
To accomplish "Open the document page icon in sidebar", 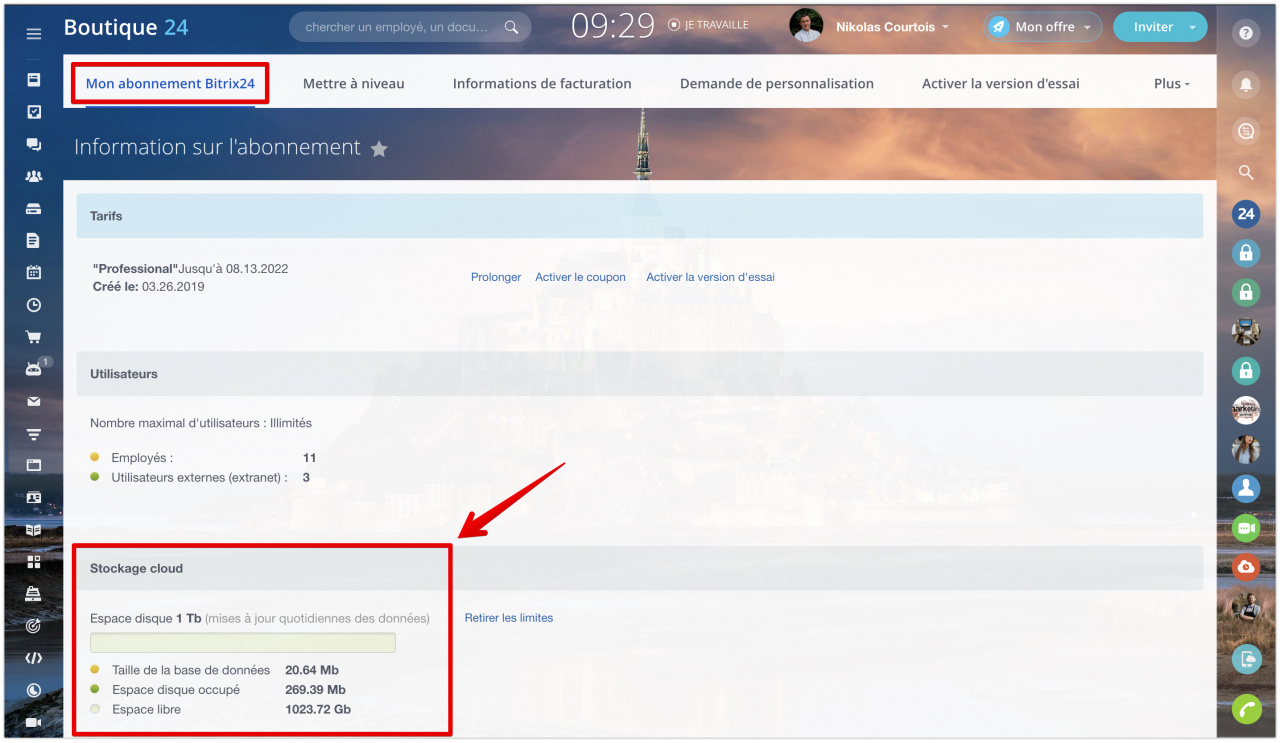I will (x=33, y=240).
